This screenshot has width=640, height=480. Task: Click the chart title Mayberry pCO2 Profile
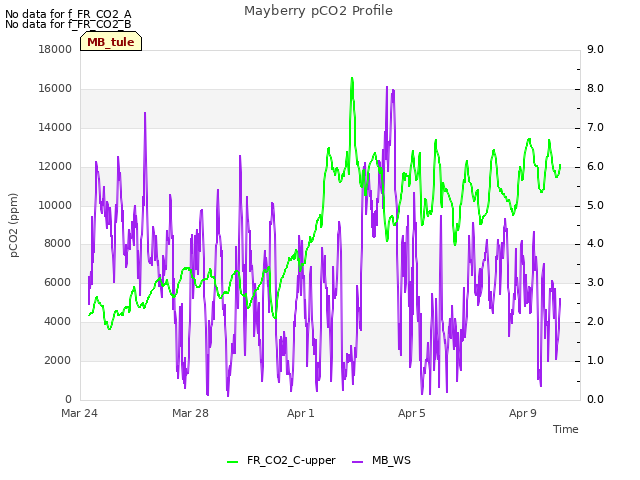click(318, 11)
